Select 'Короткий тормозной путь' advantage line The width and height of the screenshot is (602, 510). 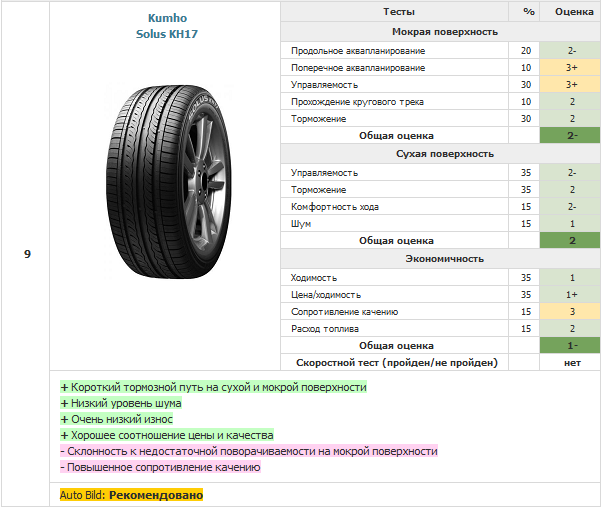pyautogui.click(x=213, y=387)
